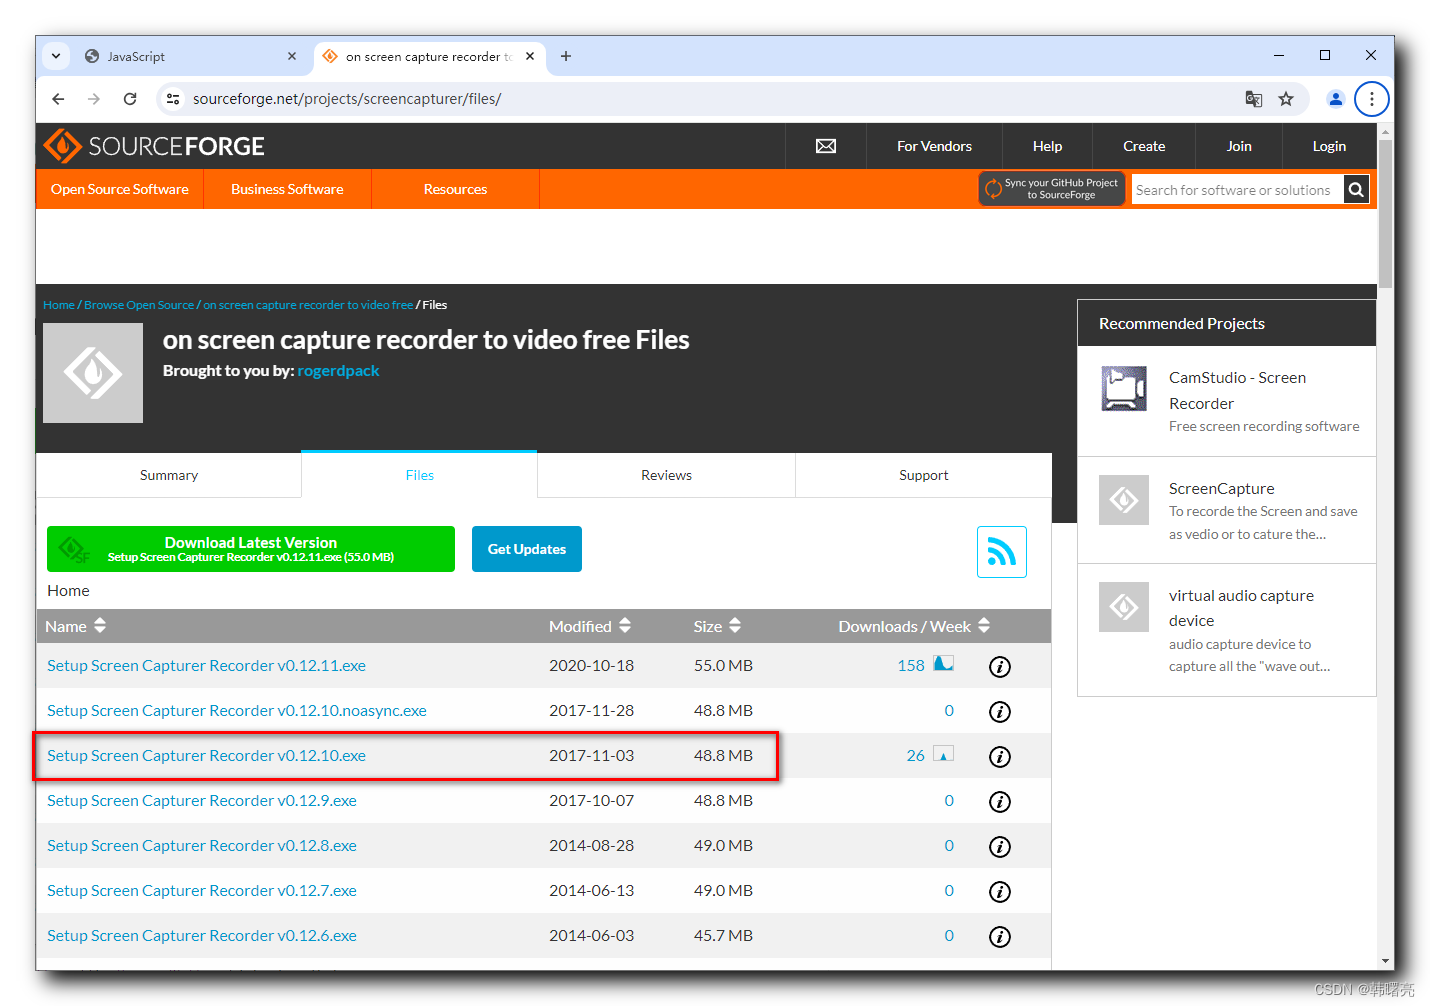
Task: View info icon for v0.12.11.exe row
Action: tap(1000, 667)
